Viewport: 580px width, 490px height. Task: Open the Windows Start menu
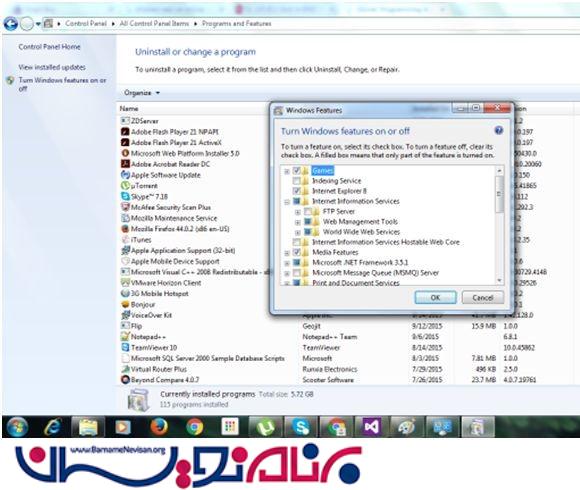coord(17,427)
